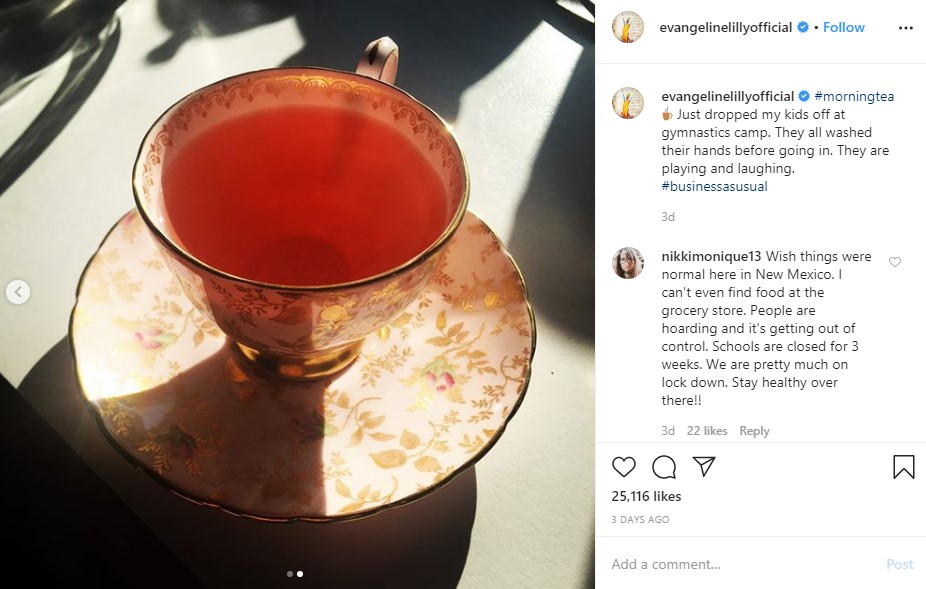Select the first carousel dot indicator

tap(289, 574)
